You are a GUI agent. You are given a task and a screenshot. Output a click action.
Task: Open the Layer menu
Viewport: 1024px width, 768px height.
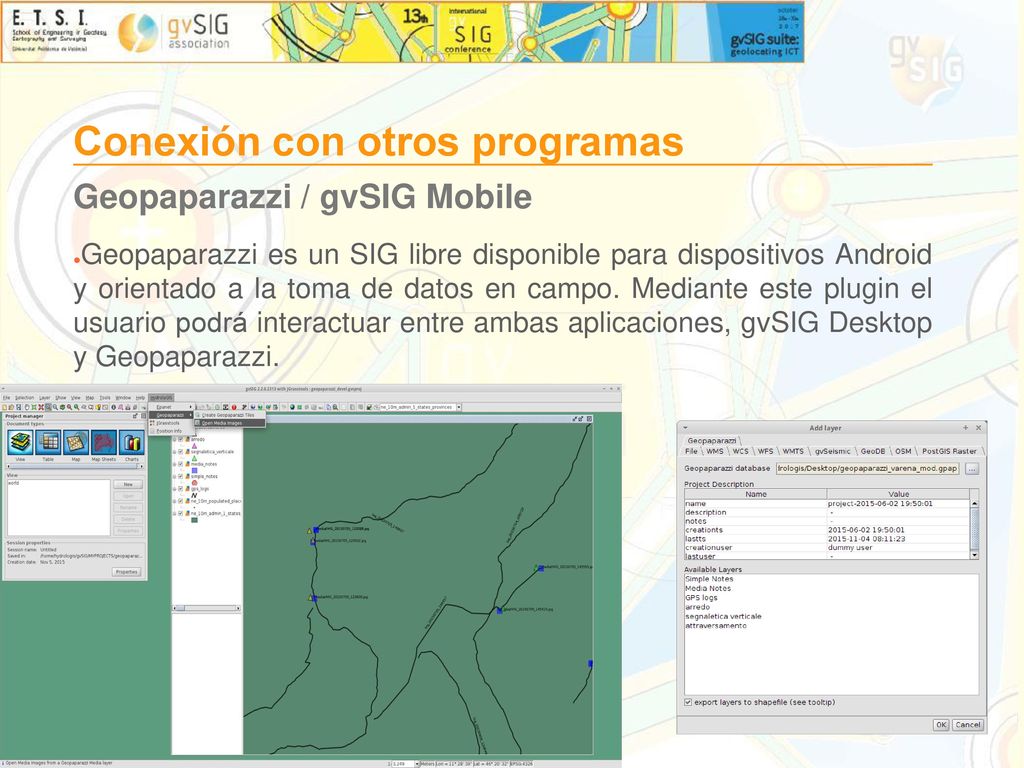point(44,397)
